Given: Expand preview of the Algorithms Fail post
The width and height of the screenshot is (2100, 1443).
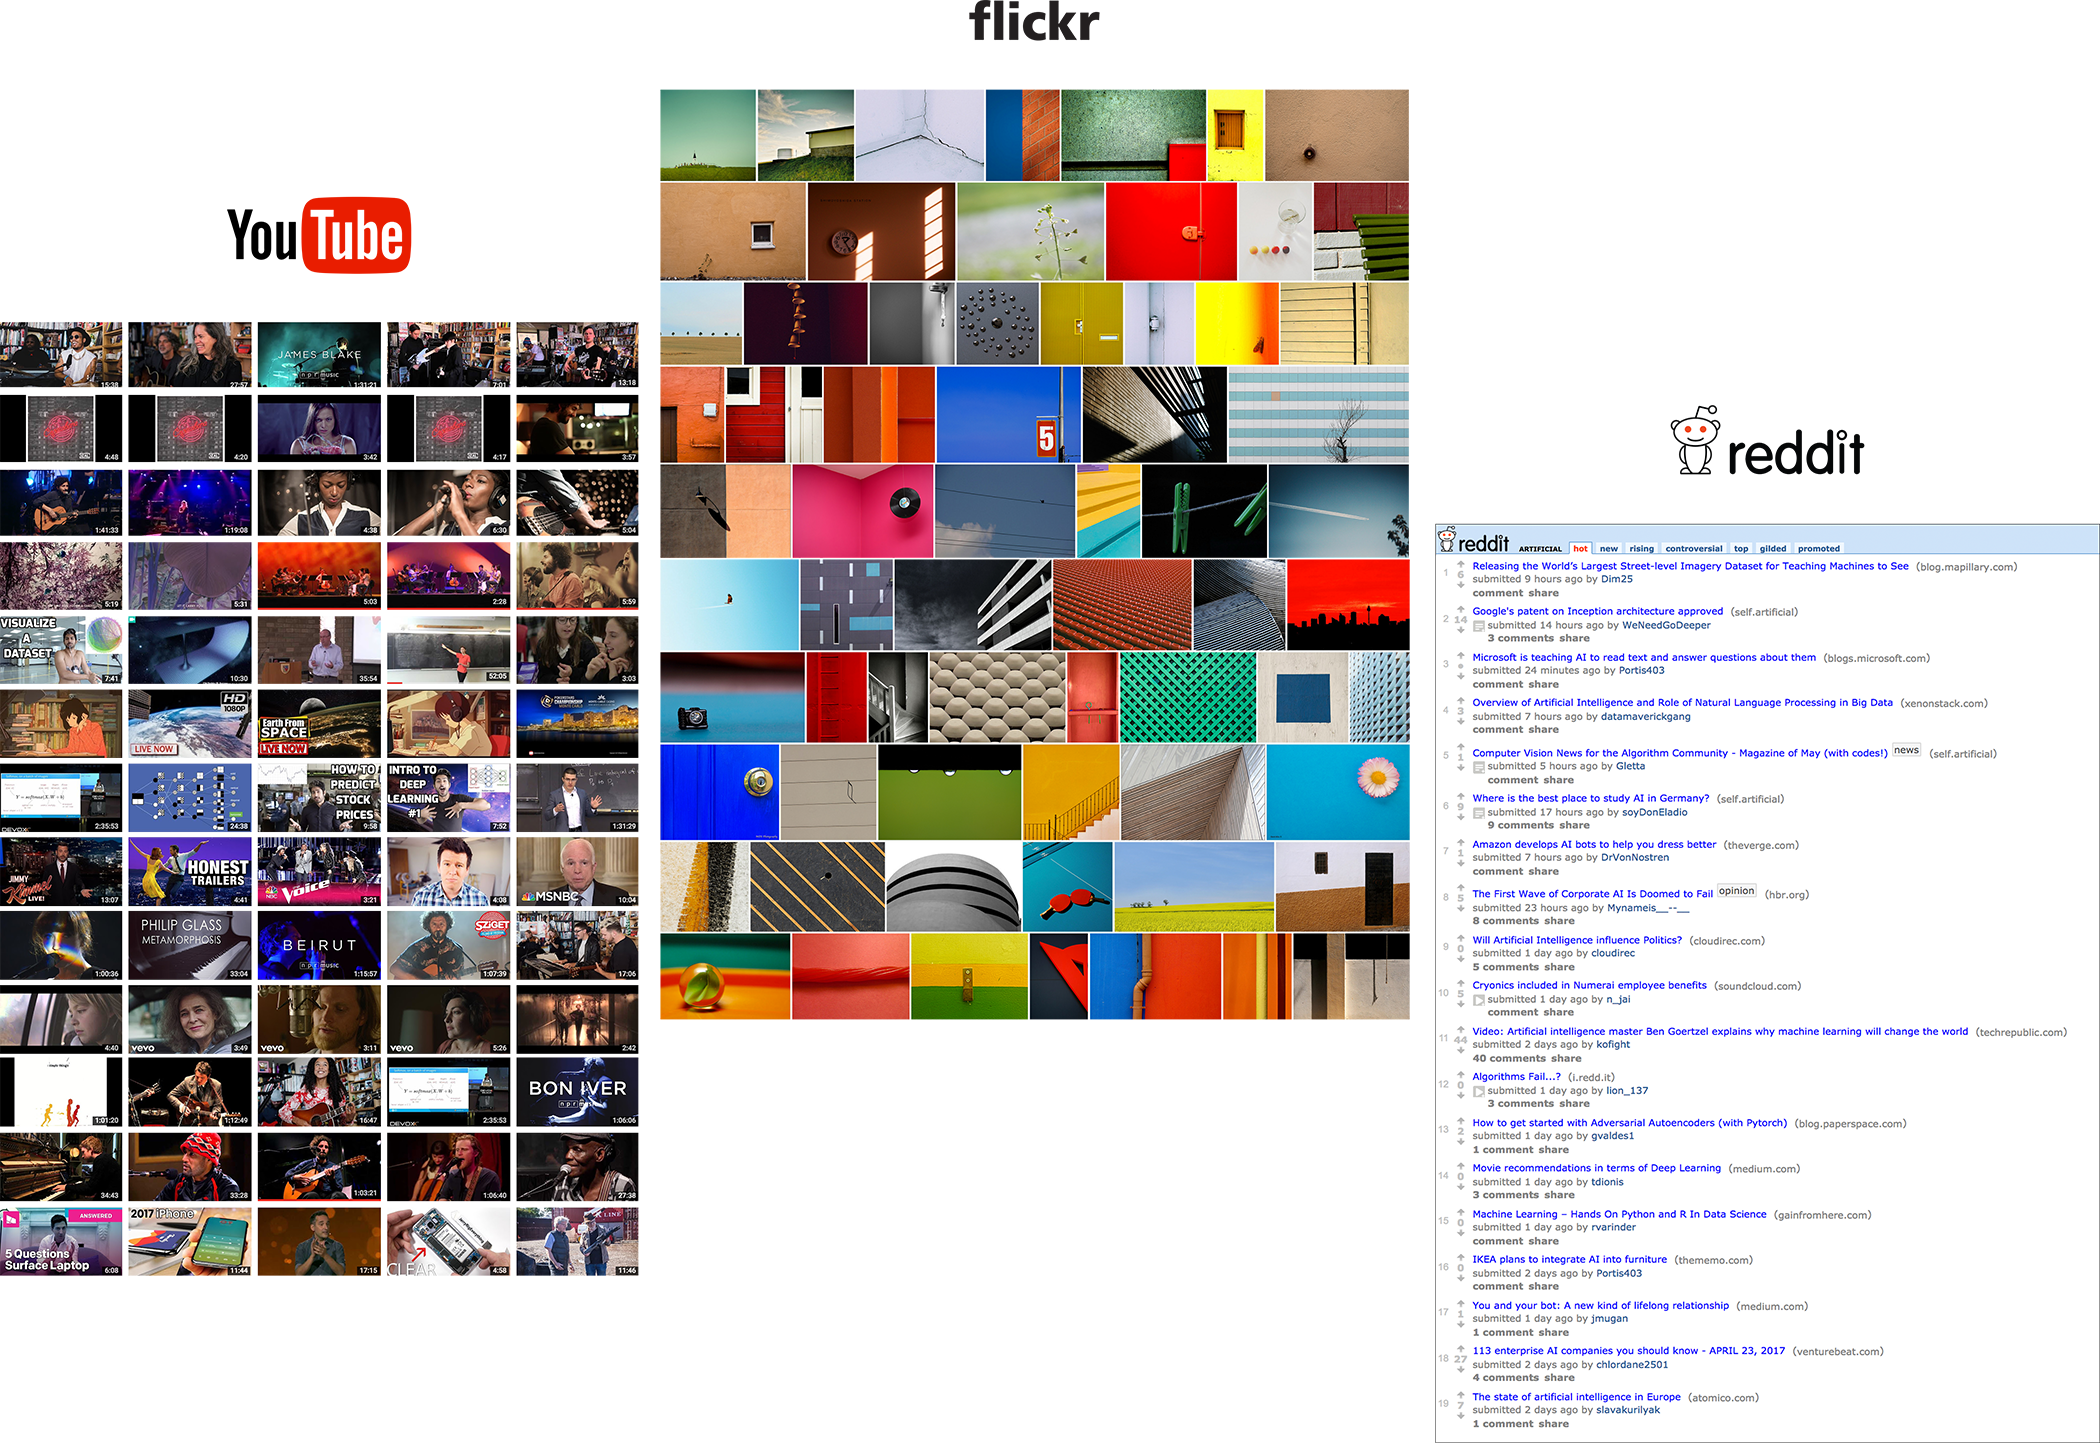Looking at the screenshot, I should 1479,1091.
